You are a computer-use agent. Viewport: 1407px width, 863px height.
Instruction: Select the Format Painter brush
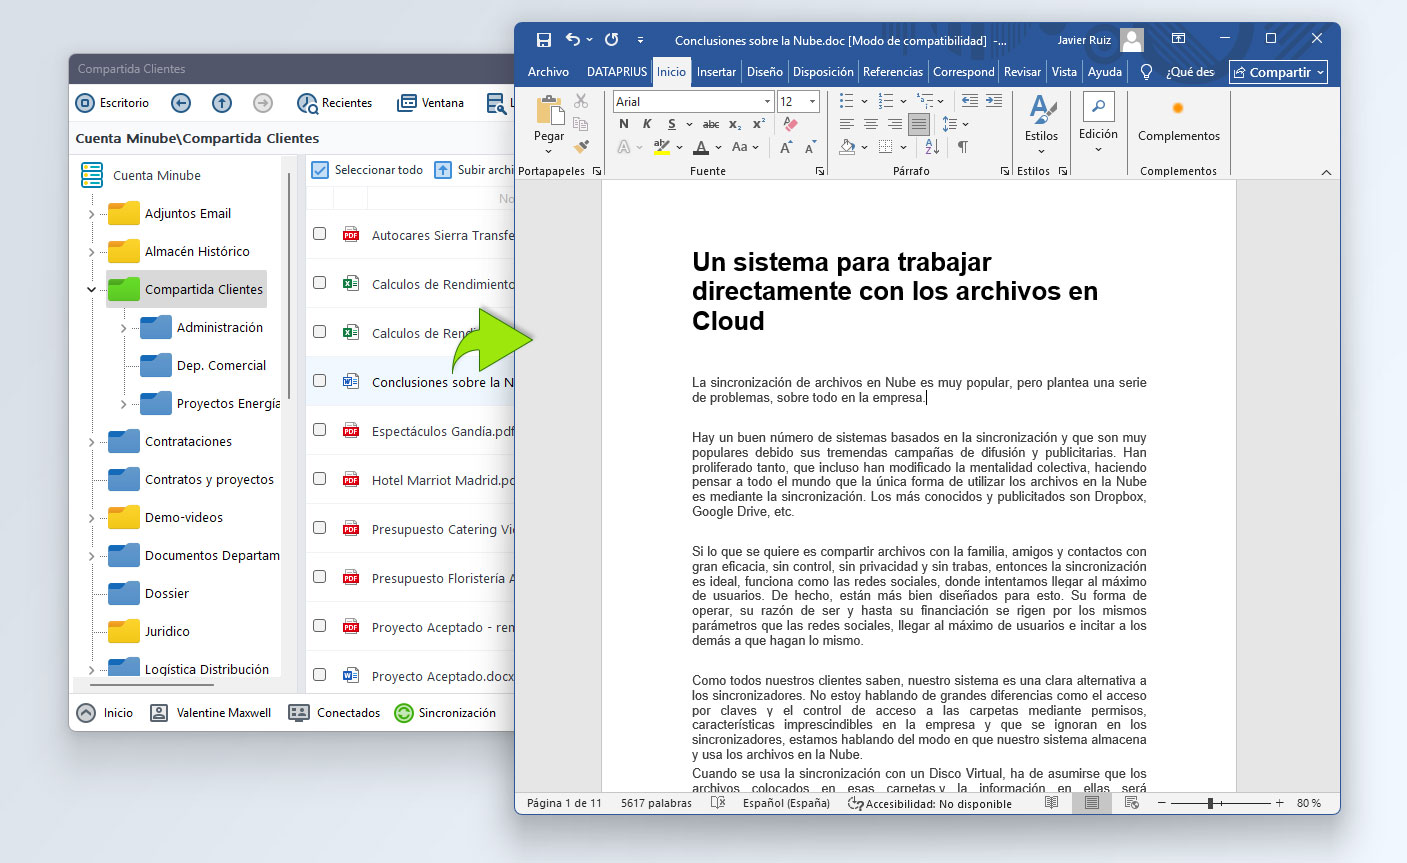pos(581,146)
